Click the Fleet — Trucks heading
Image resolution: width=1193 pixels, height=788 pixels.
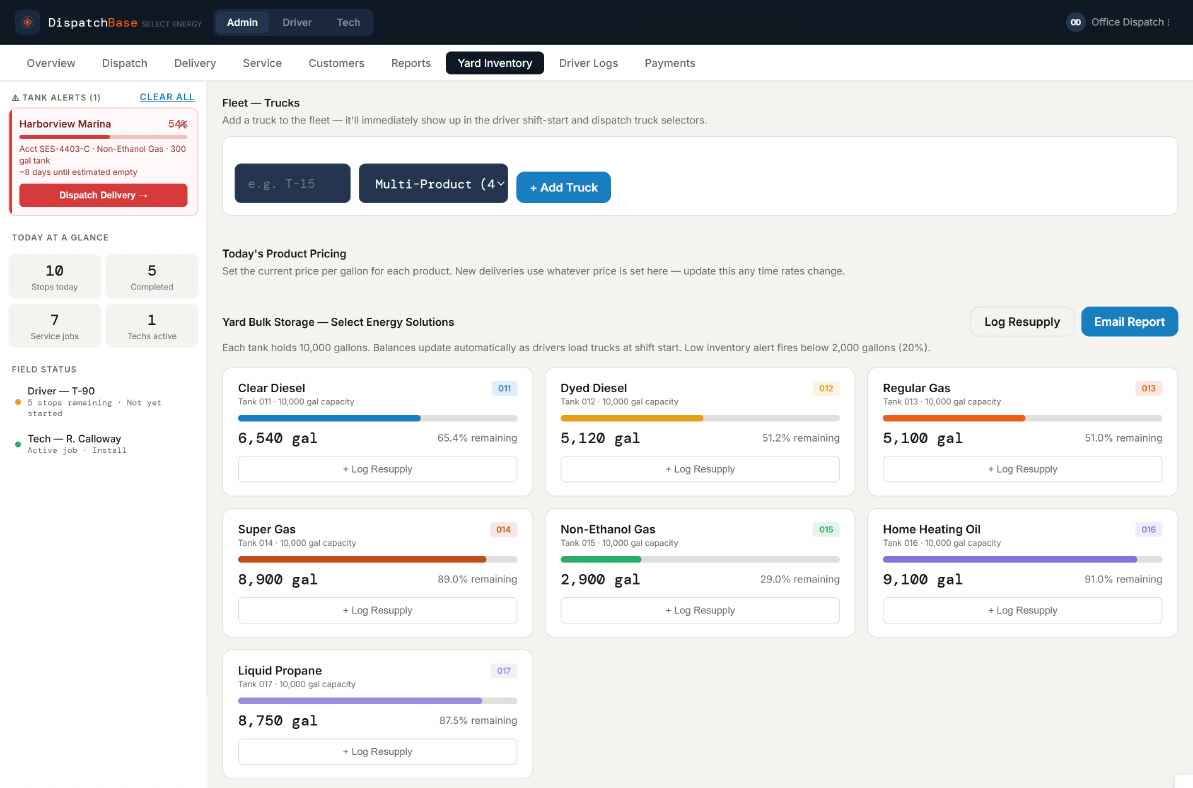(x=261, y=103)
